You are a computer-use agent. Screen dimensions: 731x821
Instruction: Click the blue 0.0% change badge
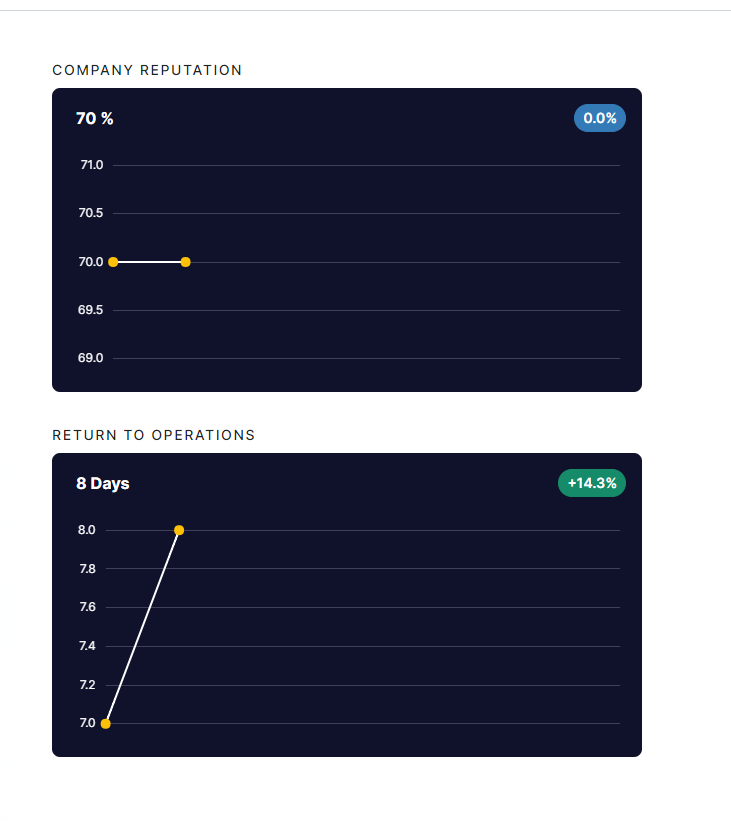click(x=600, y=118)
